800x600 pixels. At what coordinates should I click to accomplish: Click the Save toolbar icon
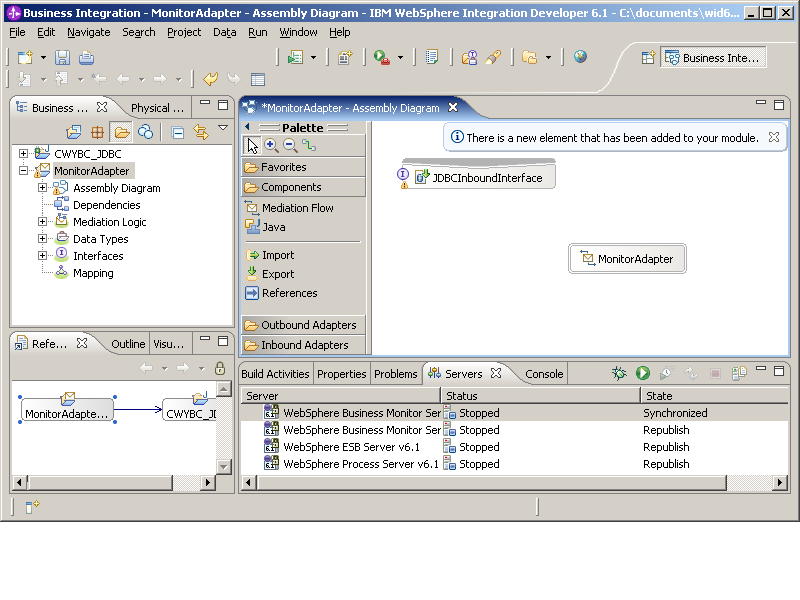(x=62, y=58)
